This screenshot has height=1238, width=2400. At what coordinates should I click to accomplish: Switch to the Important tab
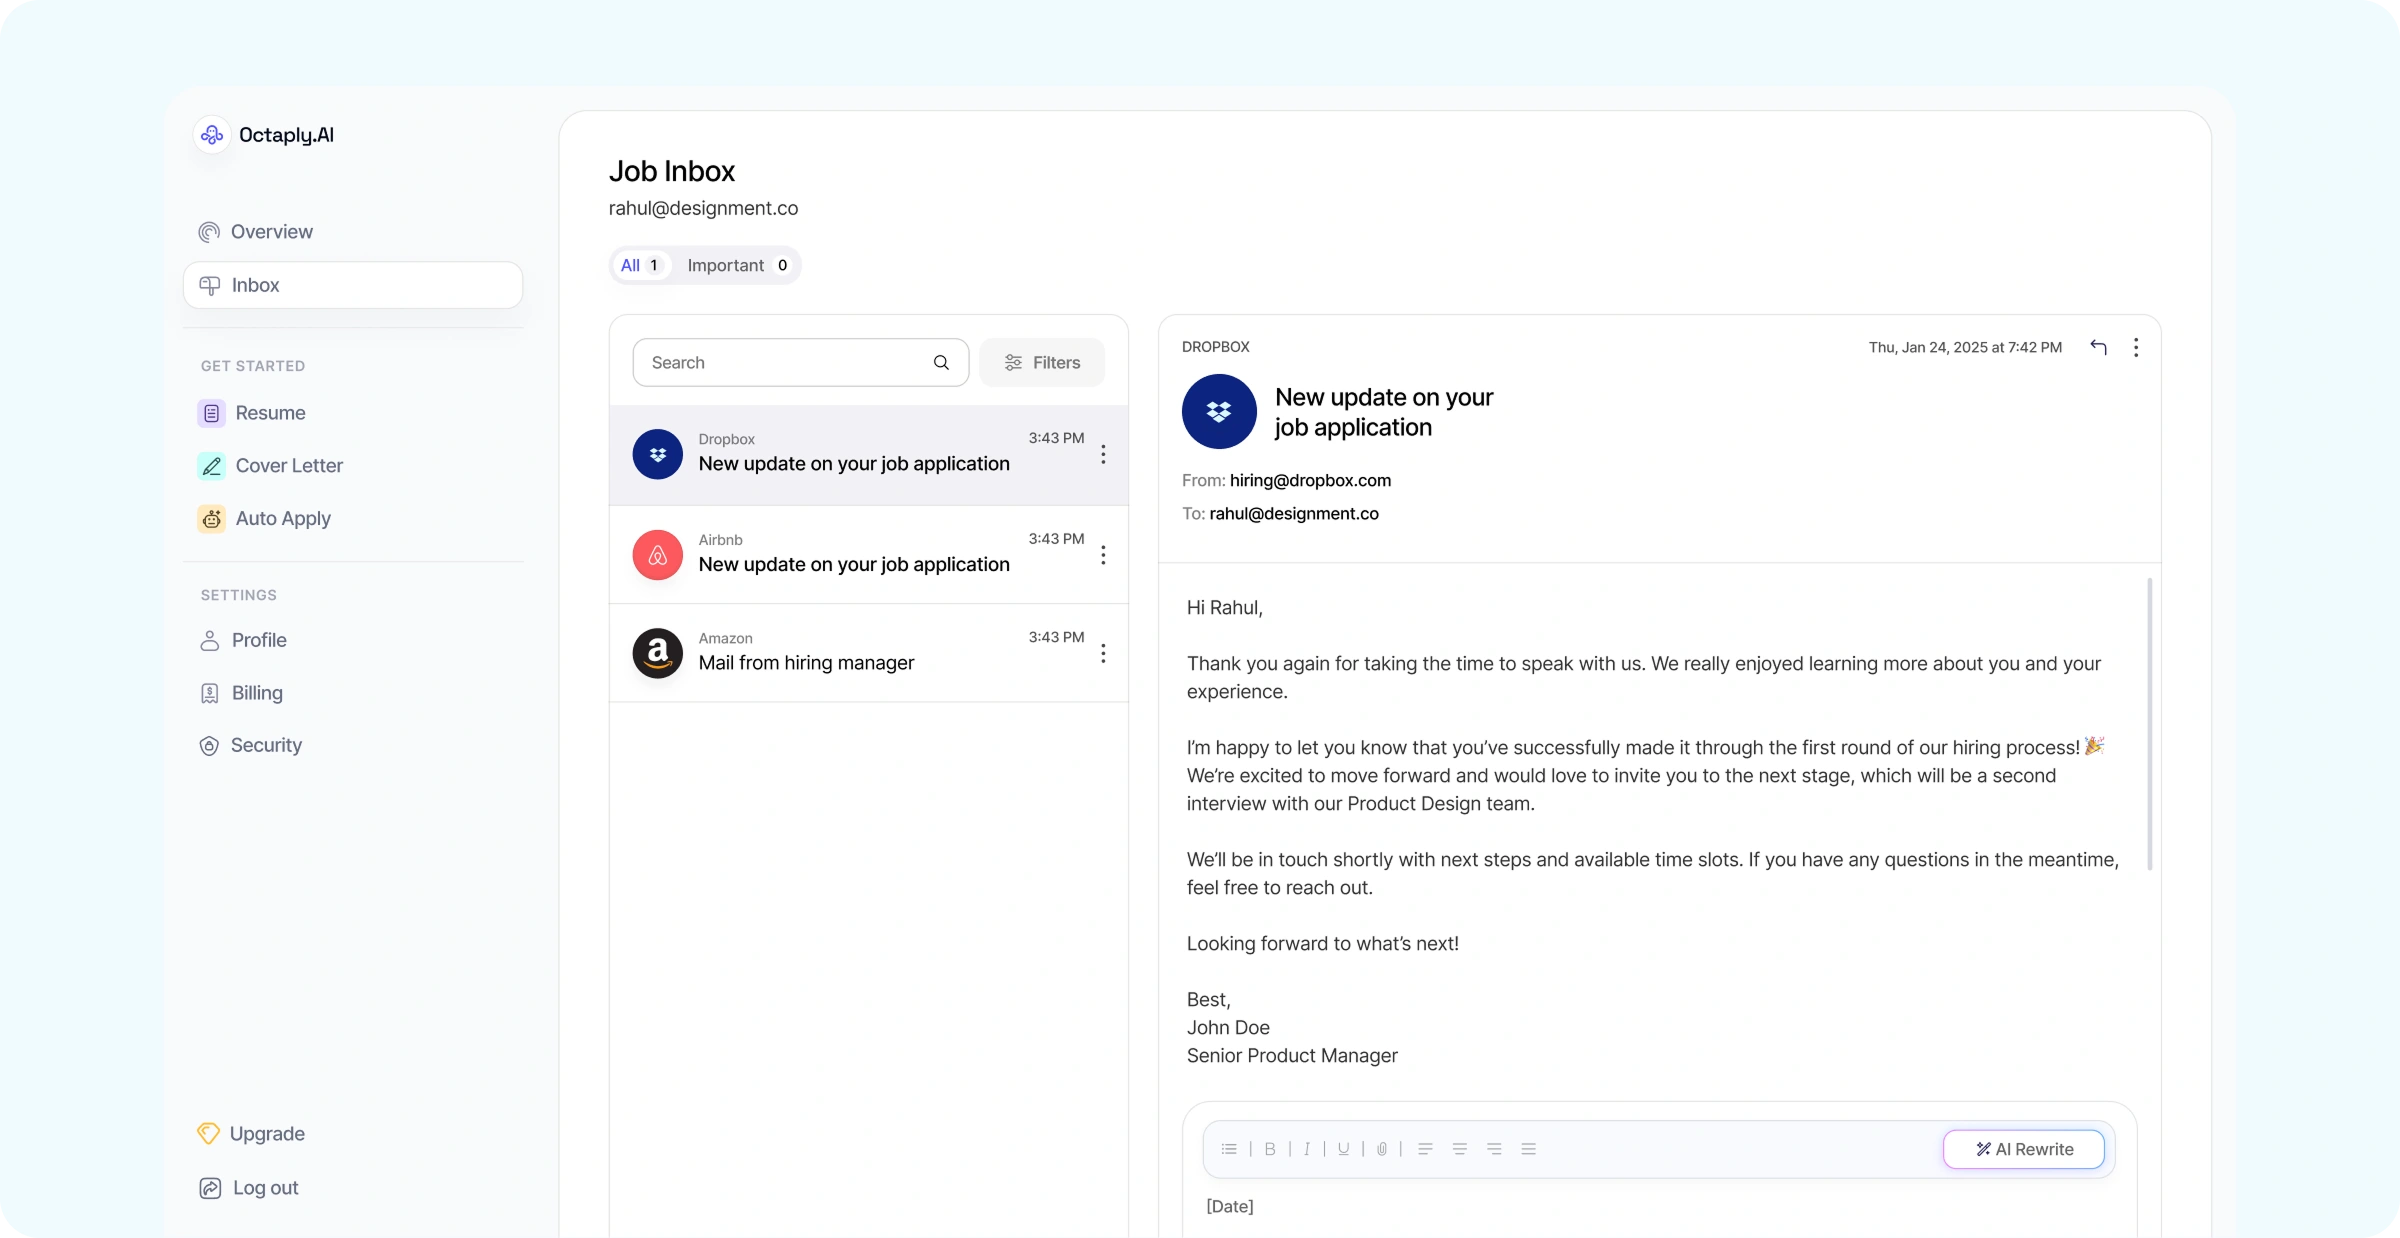tap(737, 265)
